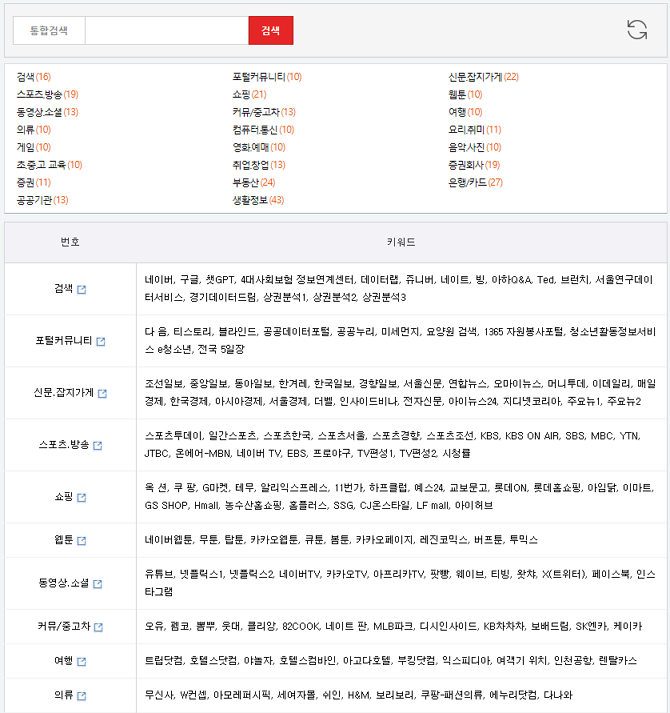Open the 초중고 교육(10) category
This screenshot has width=670, height=713.
tap(50, 165)
